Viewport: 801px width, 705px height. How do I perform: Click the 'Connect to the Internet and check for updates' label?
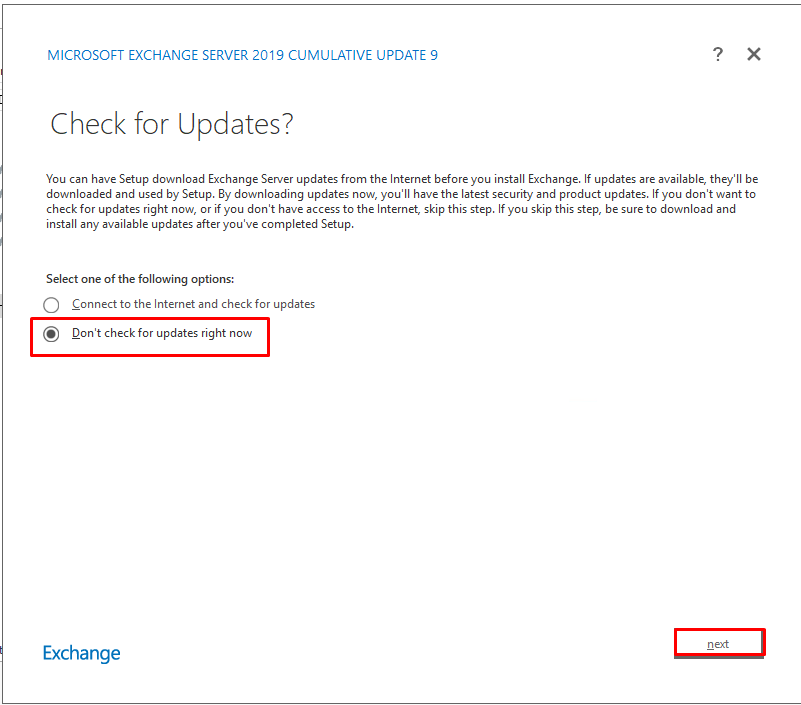(193, 304)
